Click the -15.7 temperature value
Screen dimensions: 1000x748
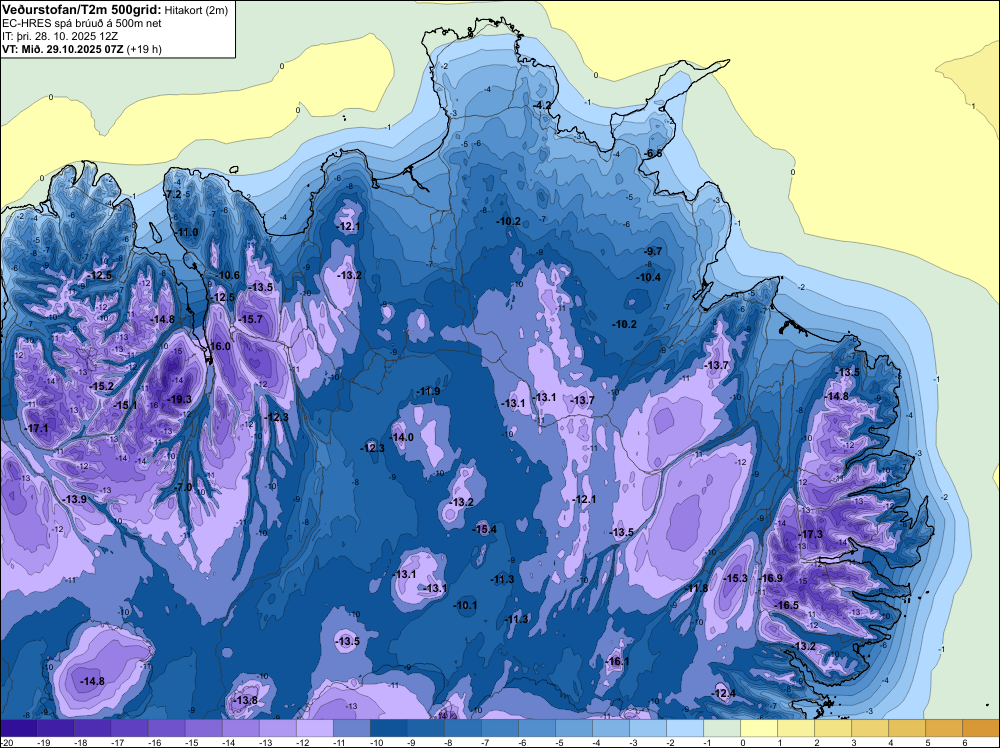(x=251, y=319)
